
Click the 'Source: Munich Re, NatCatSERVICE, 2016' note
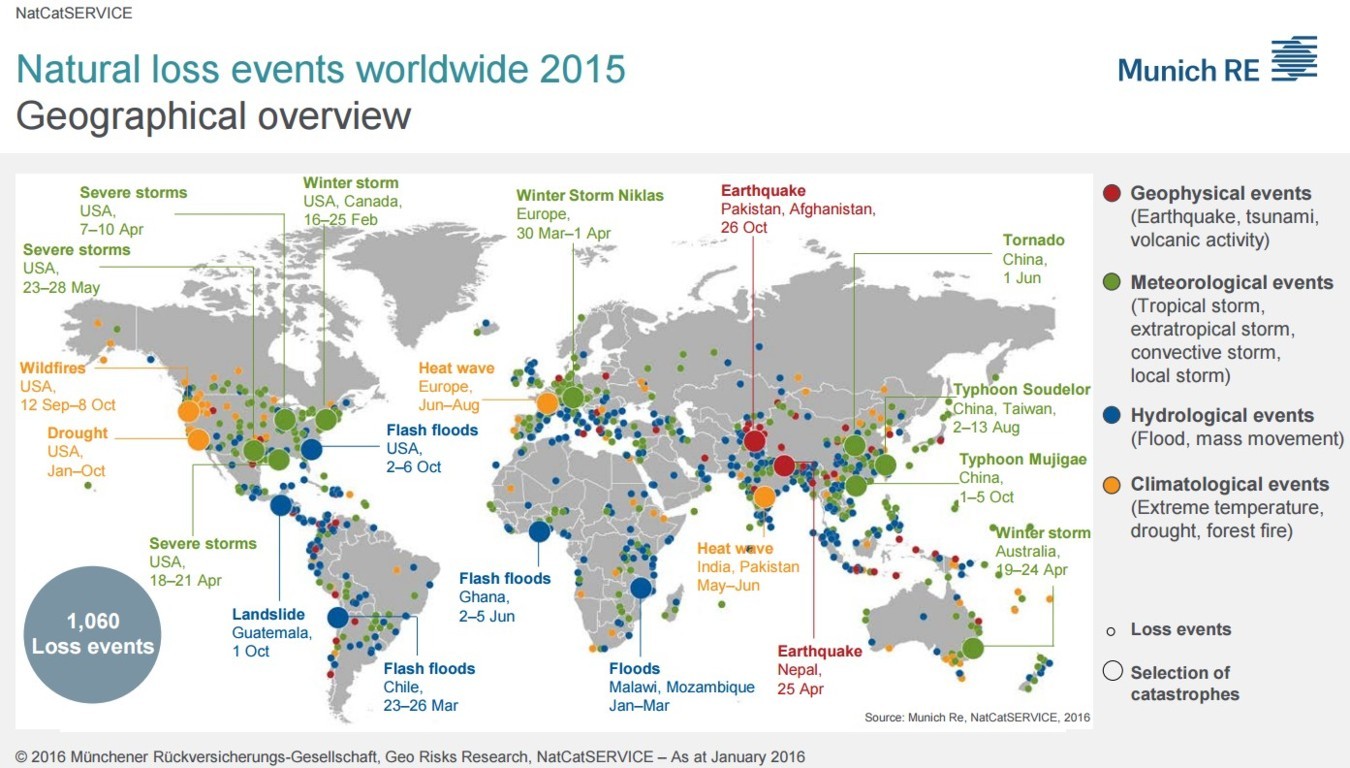click(x=977, y=718)
